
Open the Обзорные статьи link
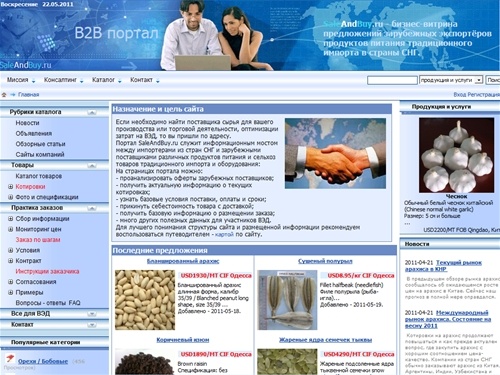click(x=40, y=144)
